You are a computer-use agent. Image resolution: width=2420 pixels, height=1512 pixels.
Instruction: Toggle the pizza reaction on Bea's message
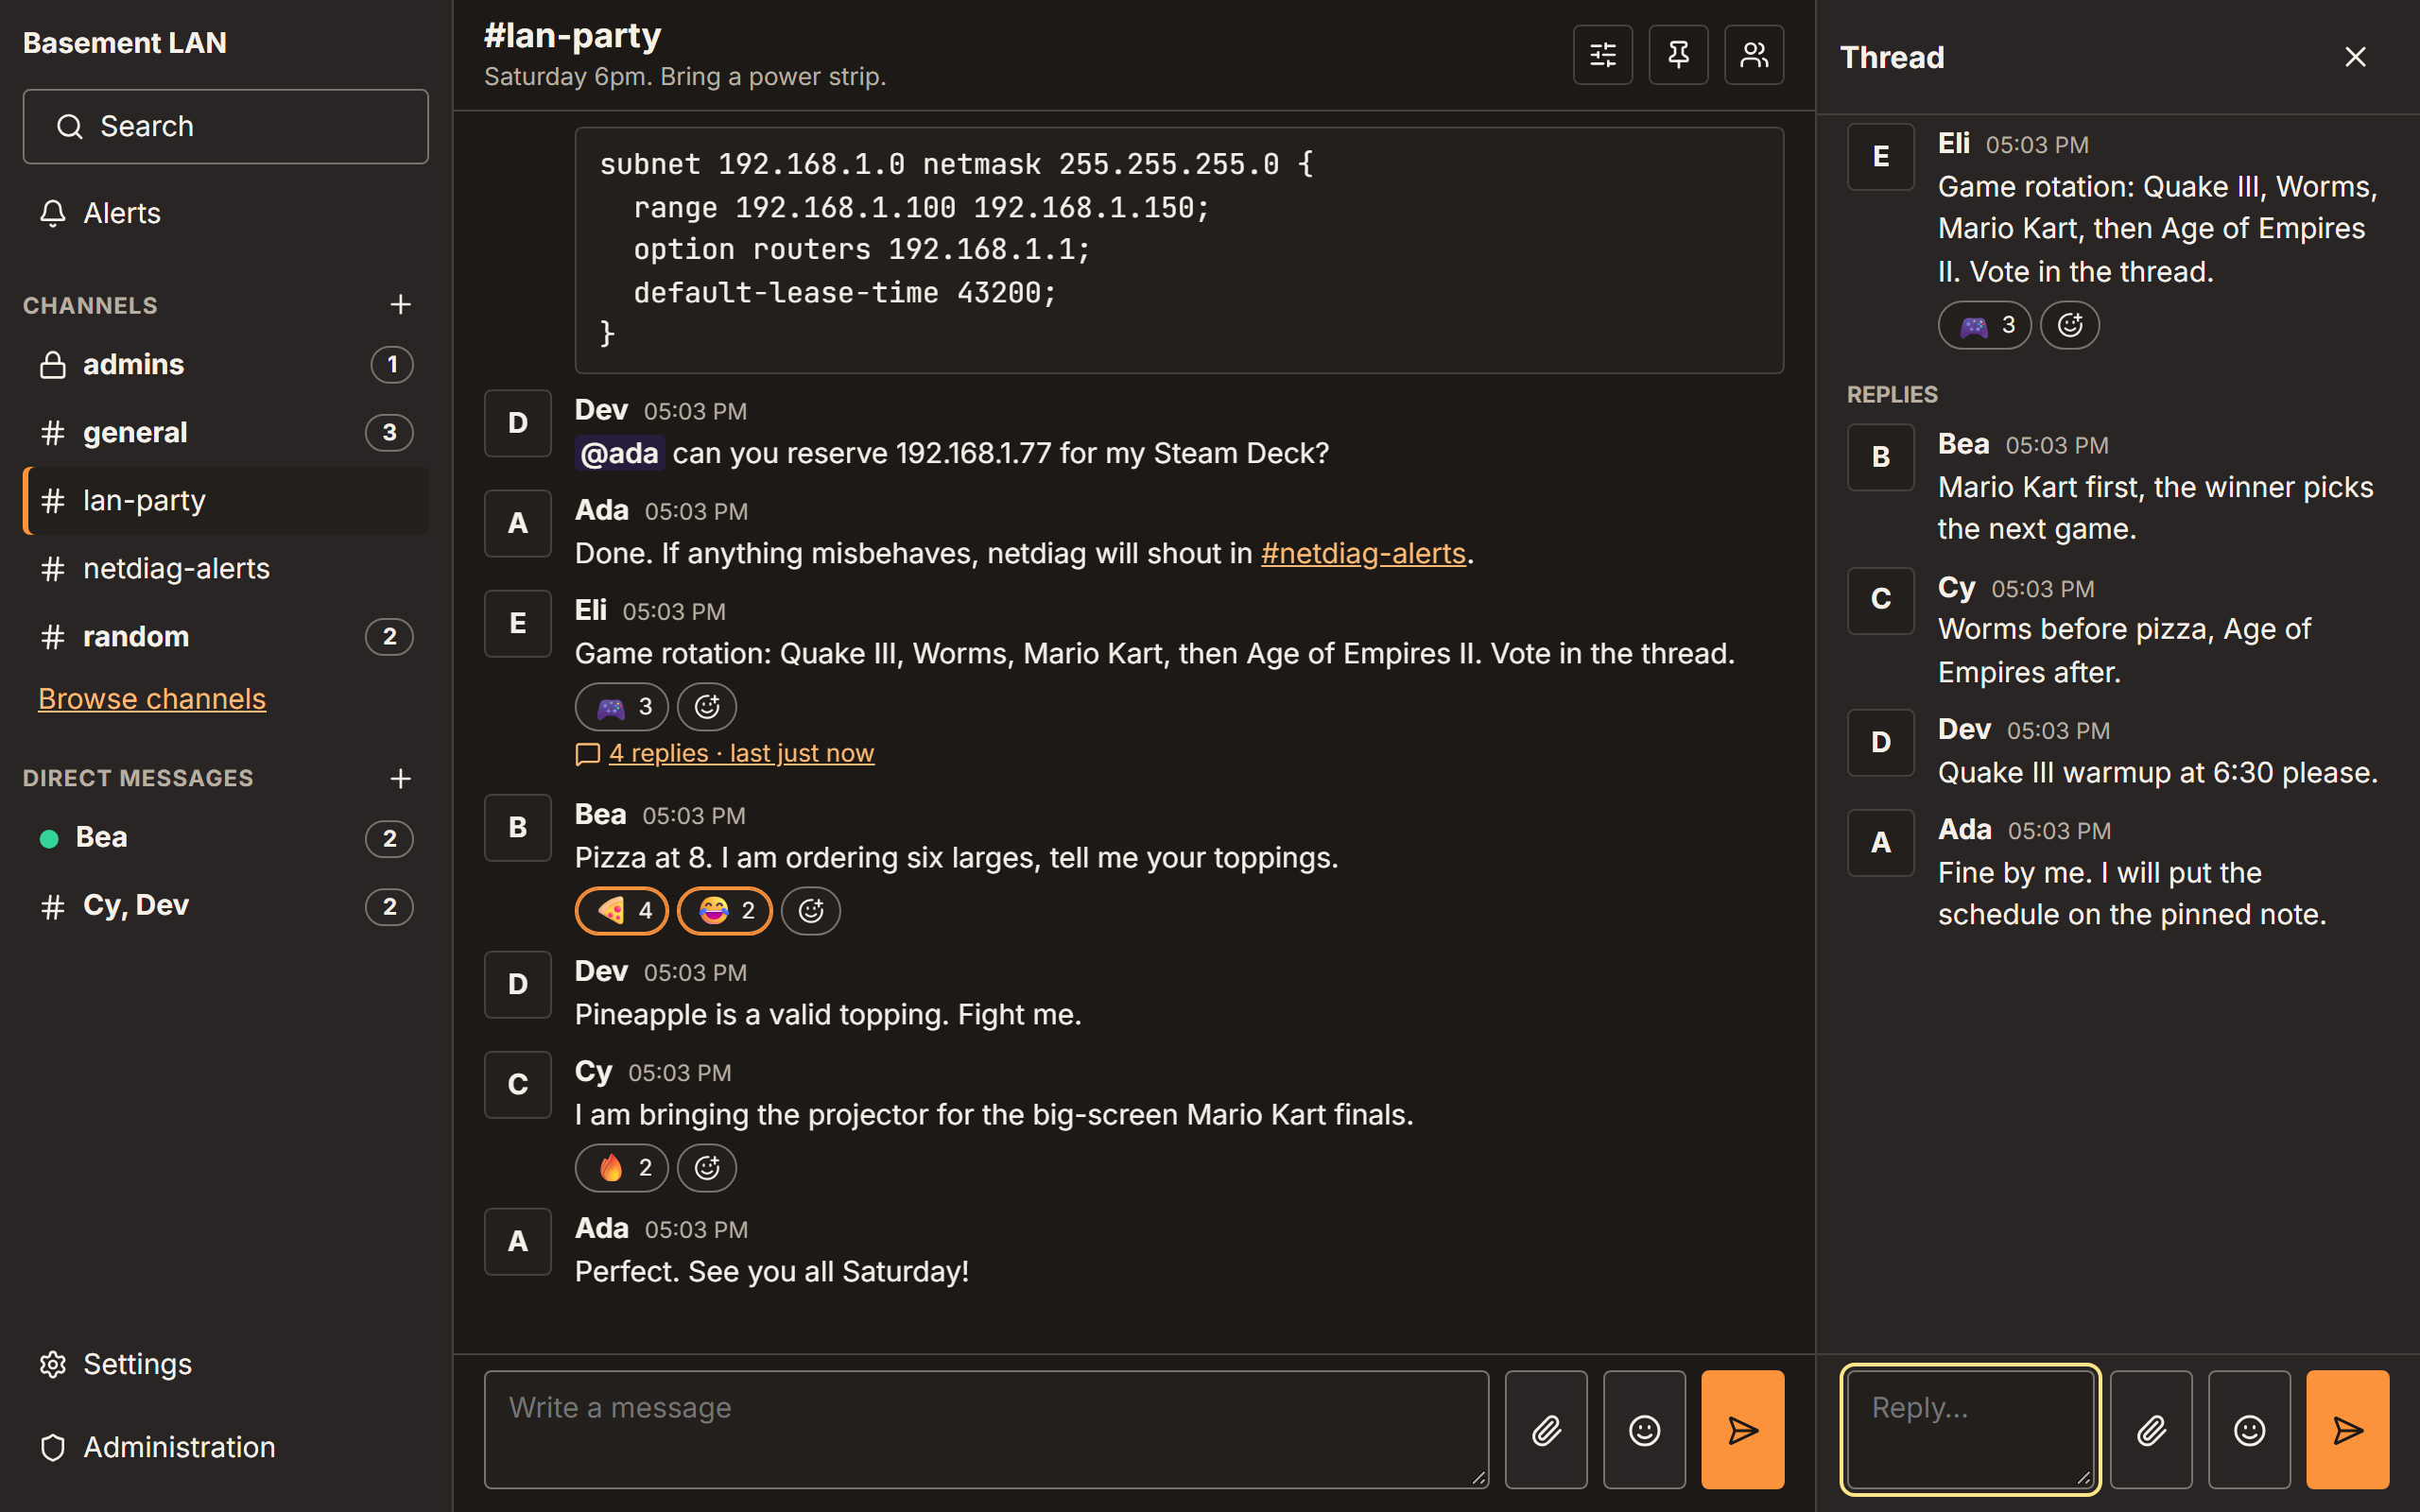coord(622,911)
